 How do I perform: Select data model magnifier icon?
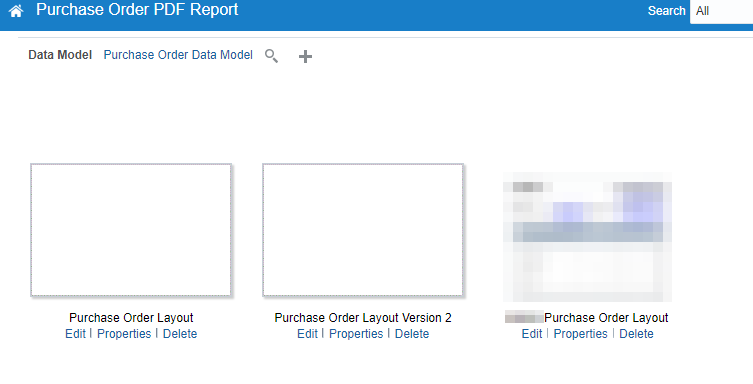271,56
